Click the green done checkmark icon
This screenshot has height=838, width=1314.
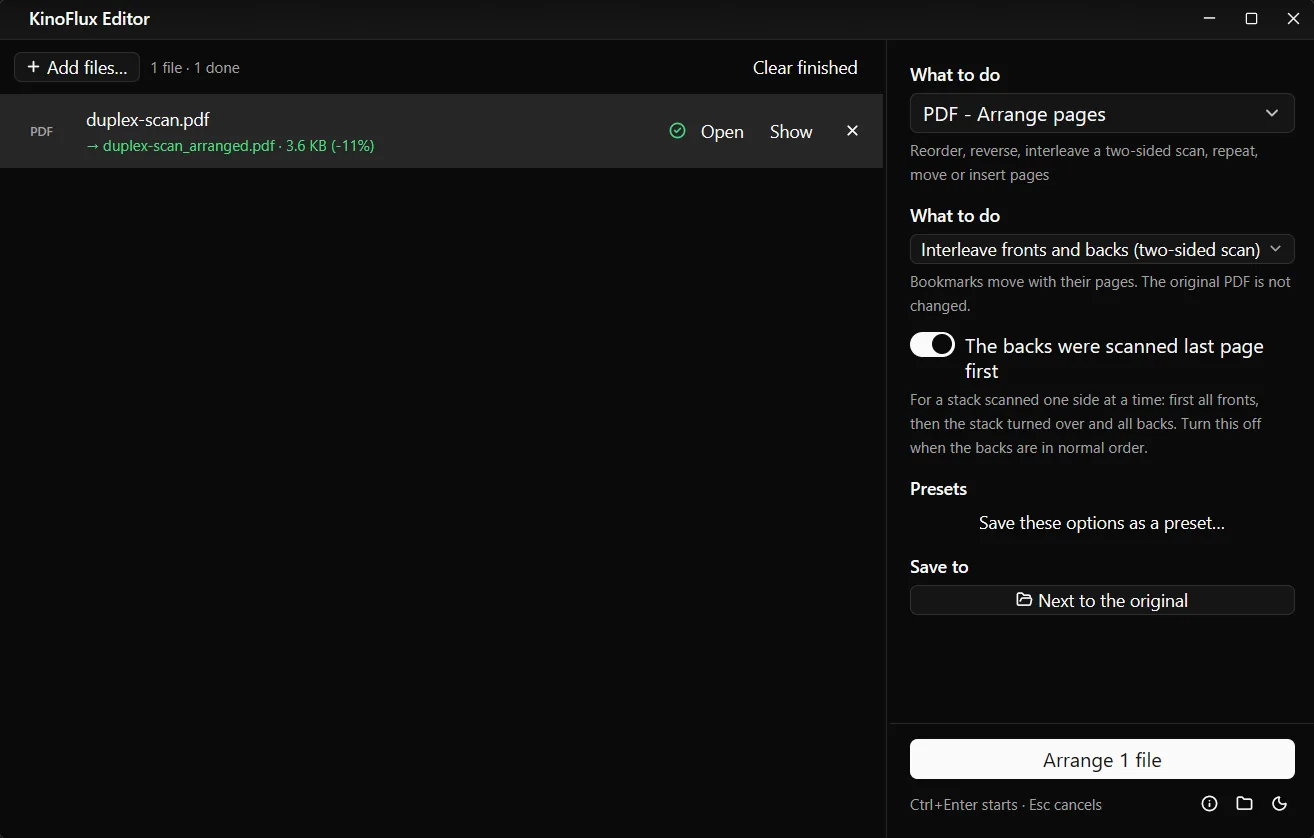677,131
